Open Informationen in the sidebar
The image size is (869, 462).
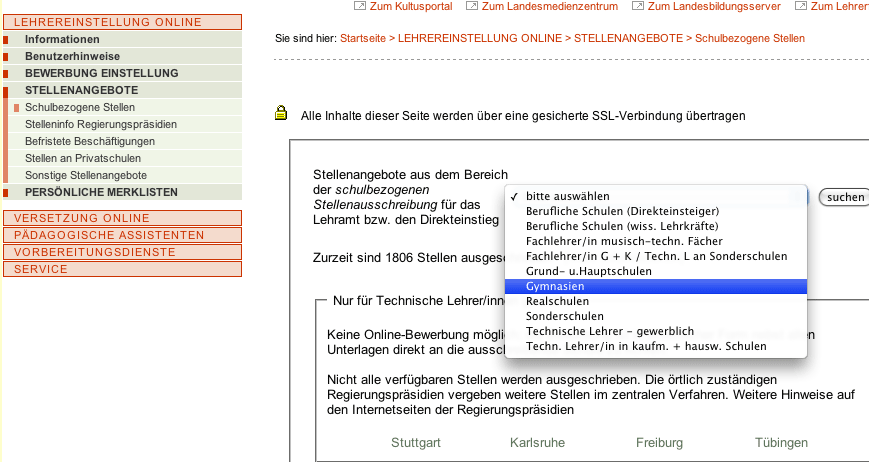62,39
